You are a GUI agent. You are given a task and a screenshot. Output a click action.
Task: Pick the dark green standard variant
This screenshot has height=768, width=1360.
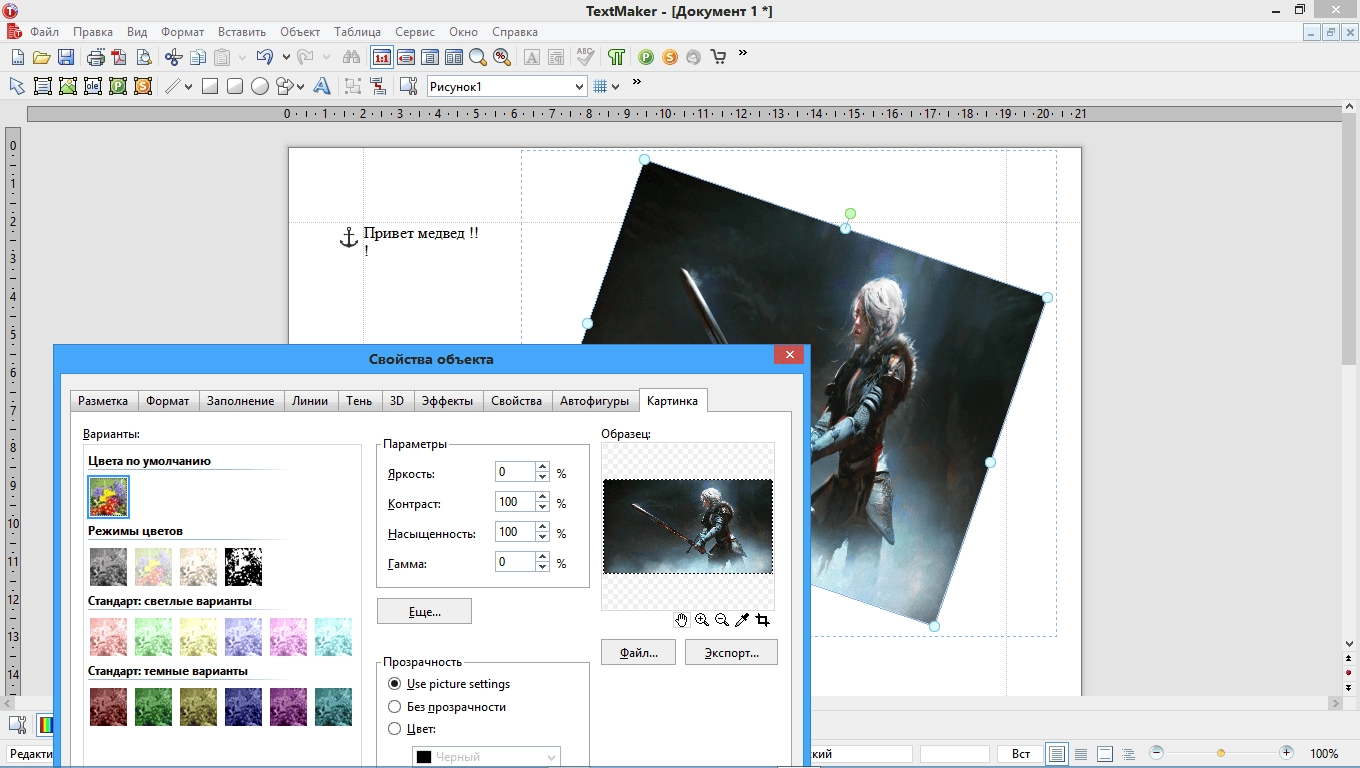pos(153,707)
